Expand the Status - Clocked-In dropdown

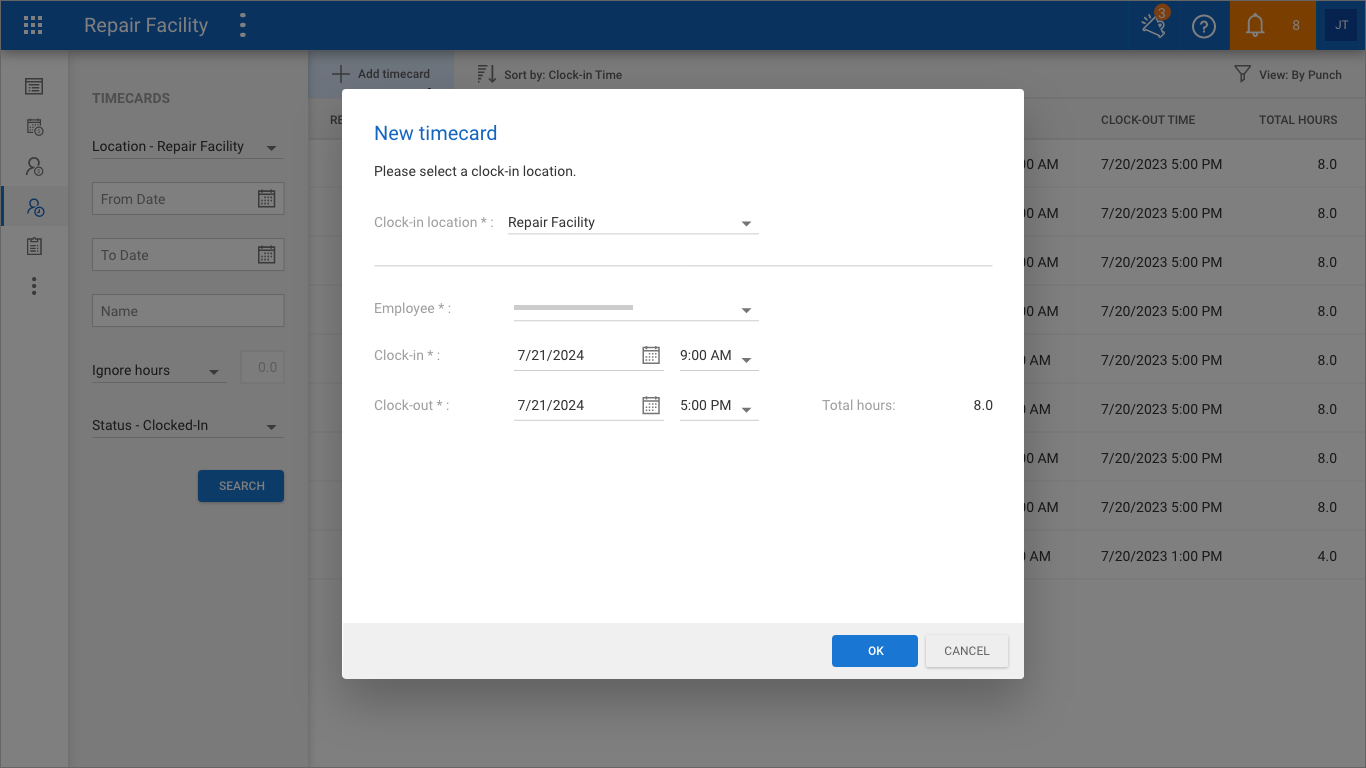click(271, 428)
